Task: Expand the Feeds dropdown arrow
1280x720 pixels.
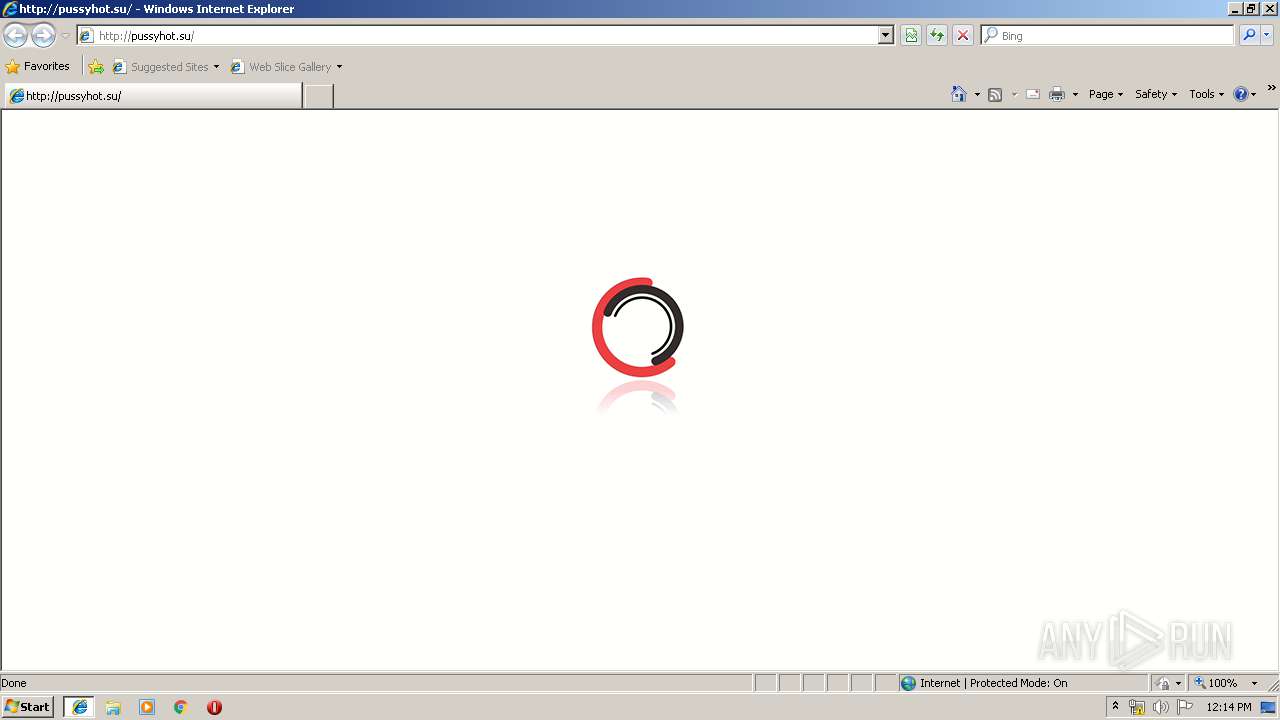Action: coord(1014,94)
